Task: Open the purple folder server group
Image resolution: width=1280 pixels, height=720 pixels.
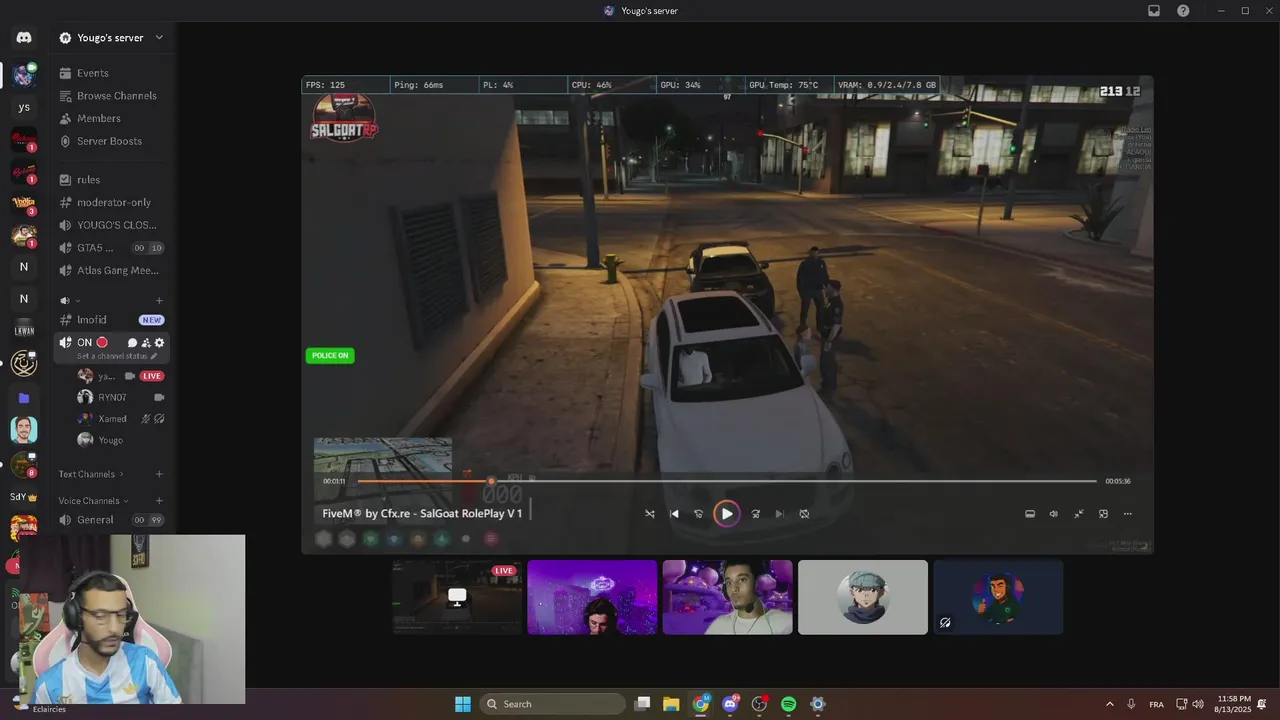Action: (x=24, y=398)
